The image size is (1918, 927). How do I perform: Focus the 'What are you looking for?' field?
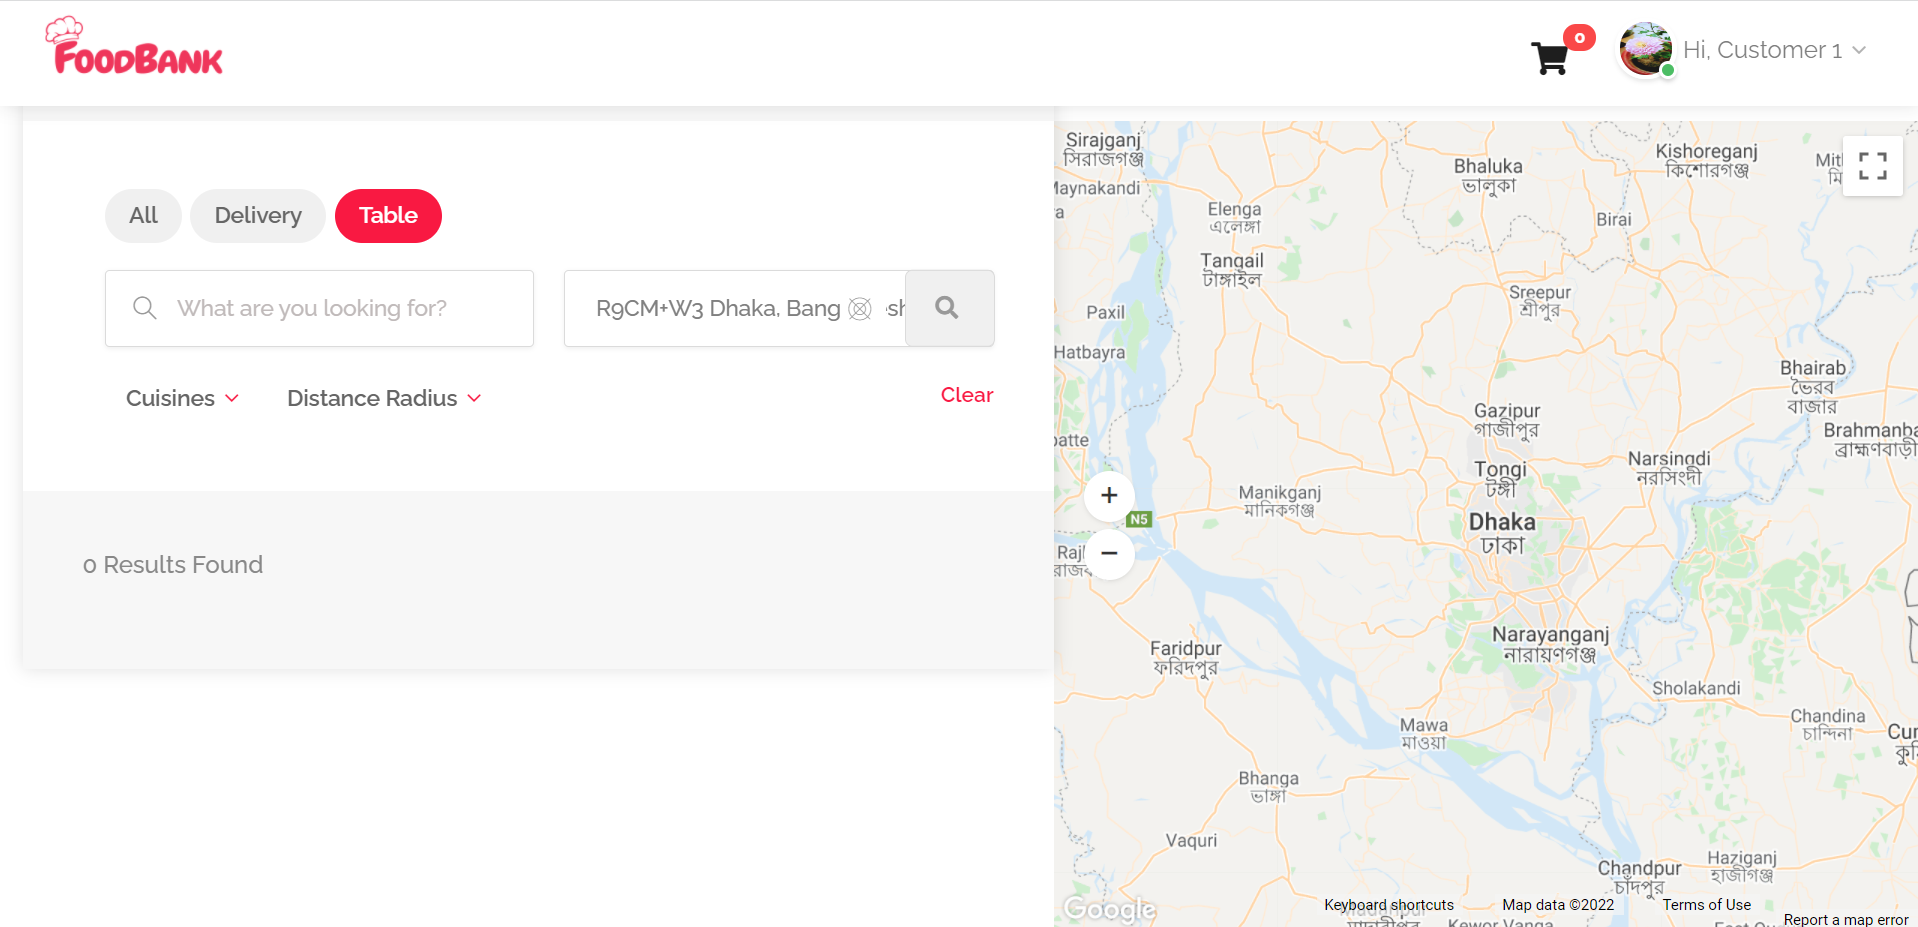point(319,308)
